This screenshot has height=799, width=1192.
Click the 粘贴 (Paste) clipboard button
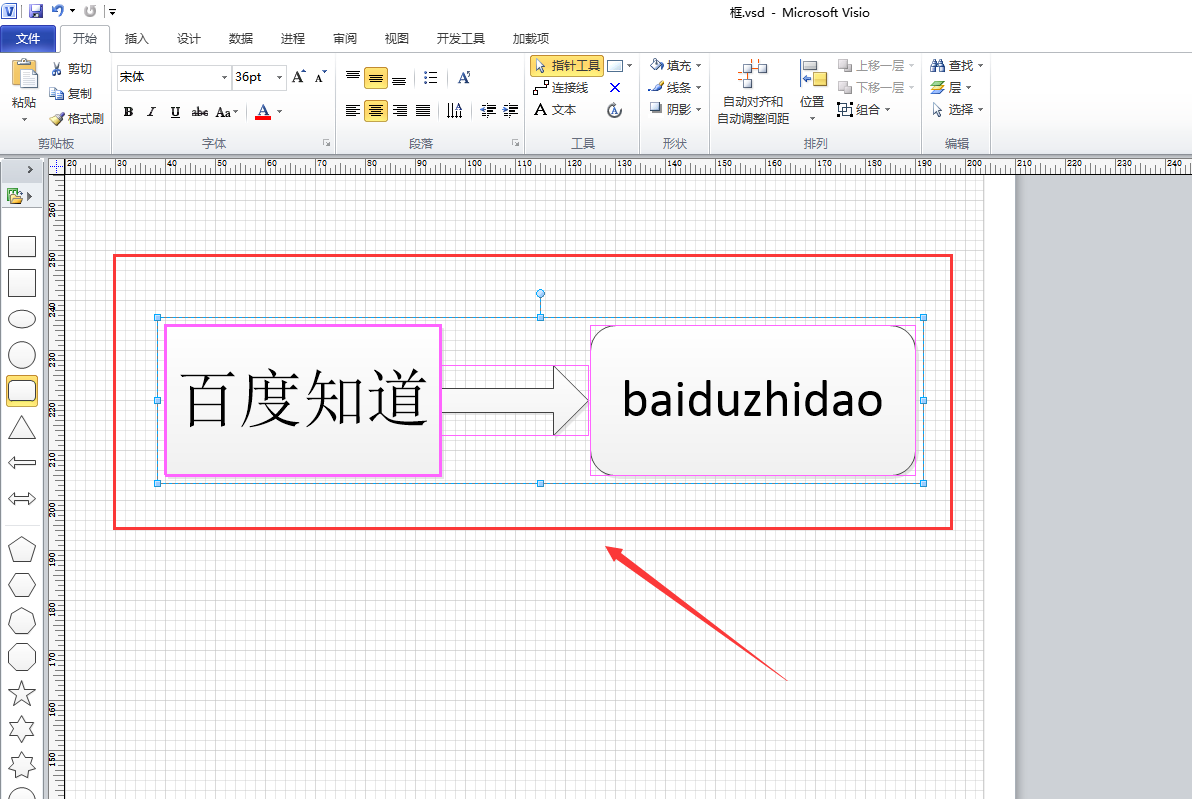coord(24,90)
